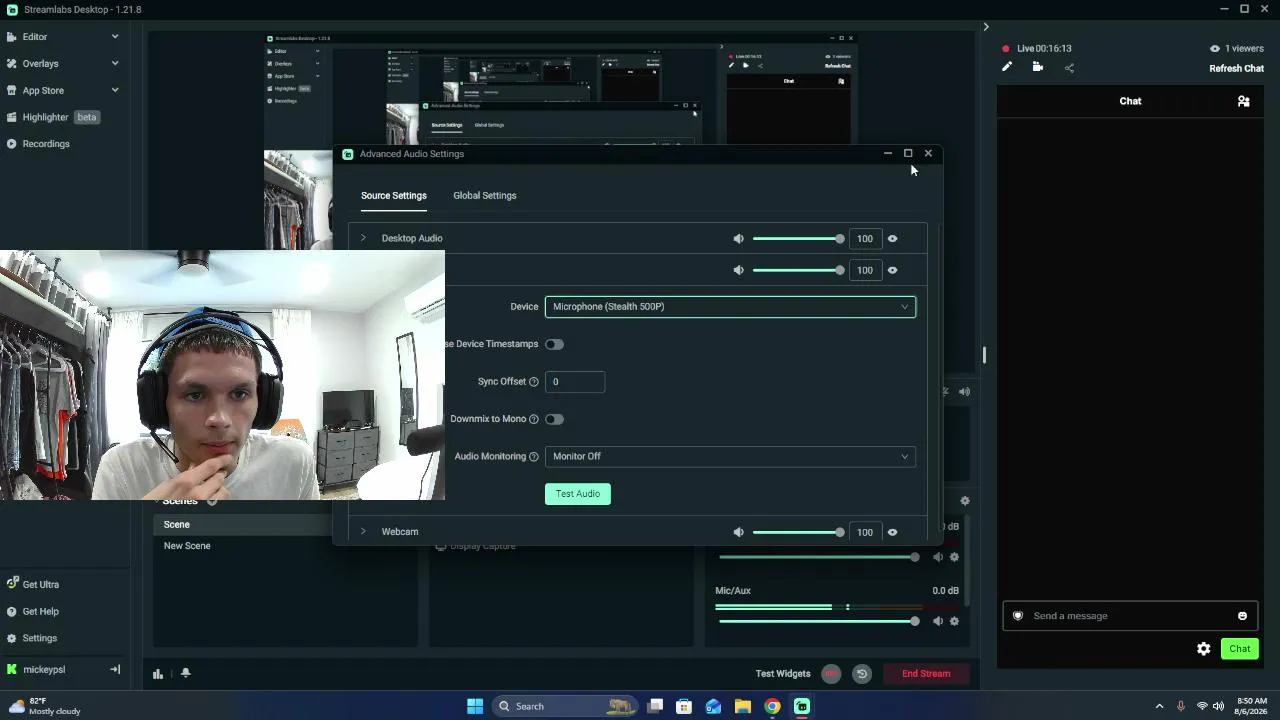Expand the Desktop Audio source row chevron

[363, 238]
